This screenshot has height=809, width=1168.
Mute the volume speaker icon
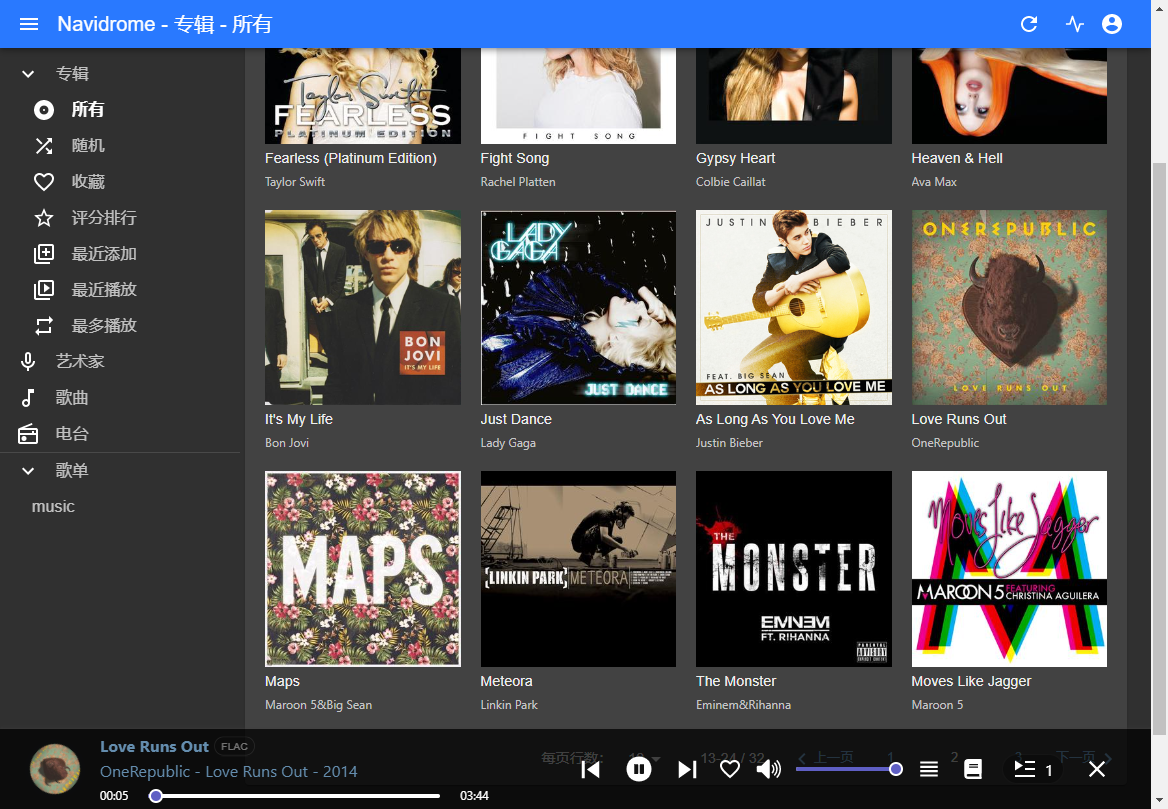coord(769,770)
